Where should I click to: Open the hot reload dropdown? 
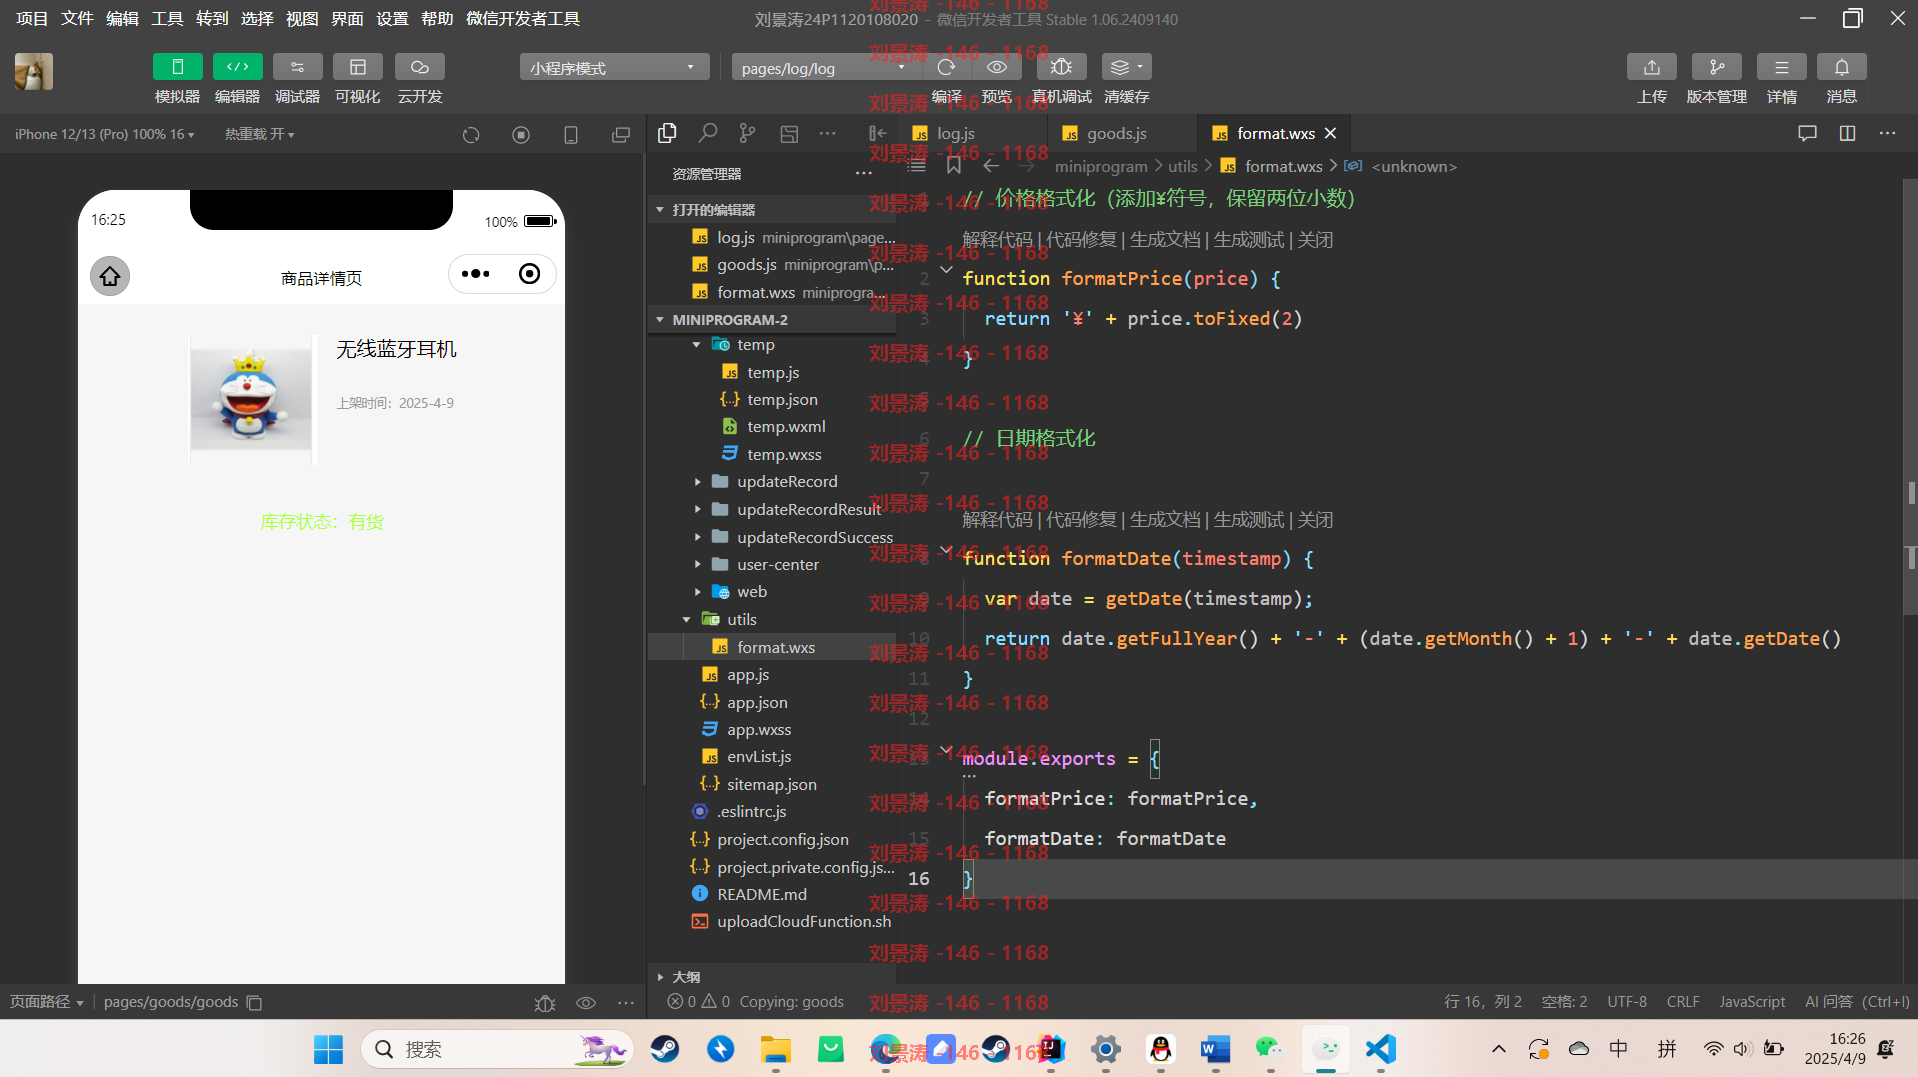(x=259, y=134)
